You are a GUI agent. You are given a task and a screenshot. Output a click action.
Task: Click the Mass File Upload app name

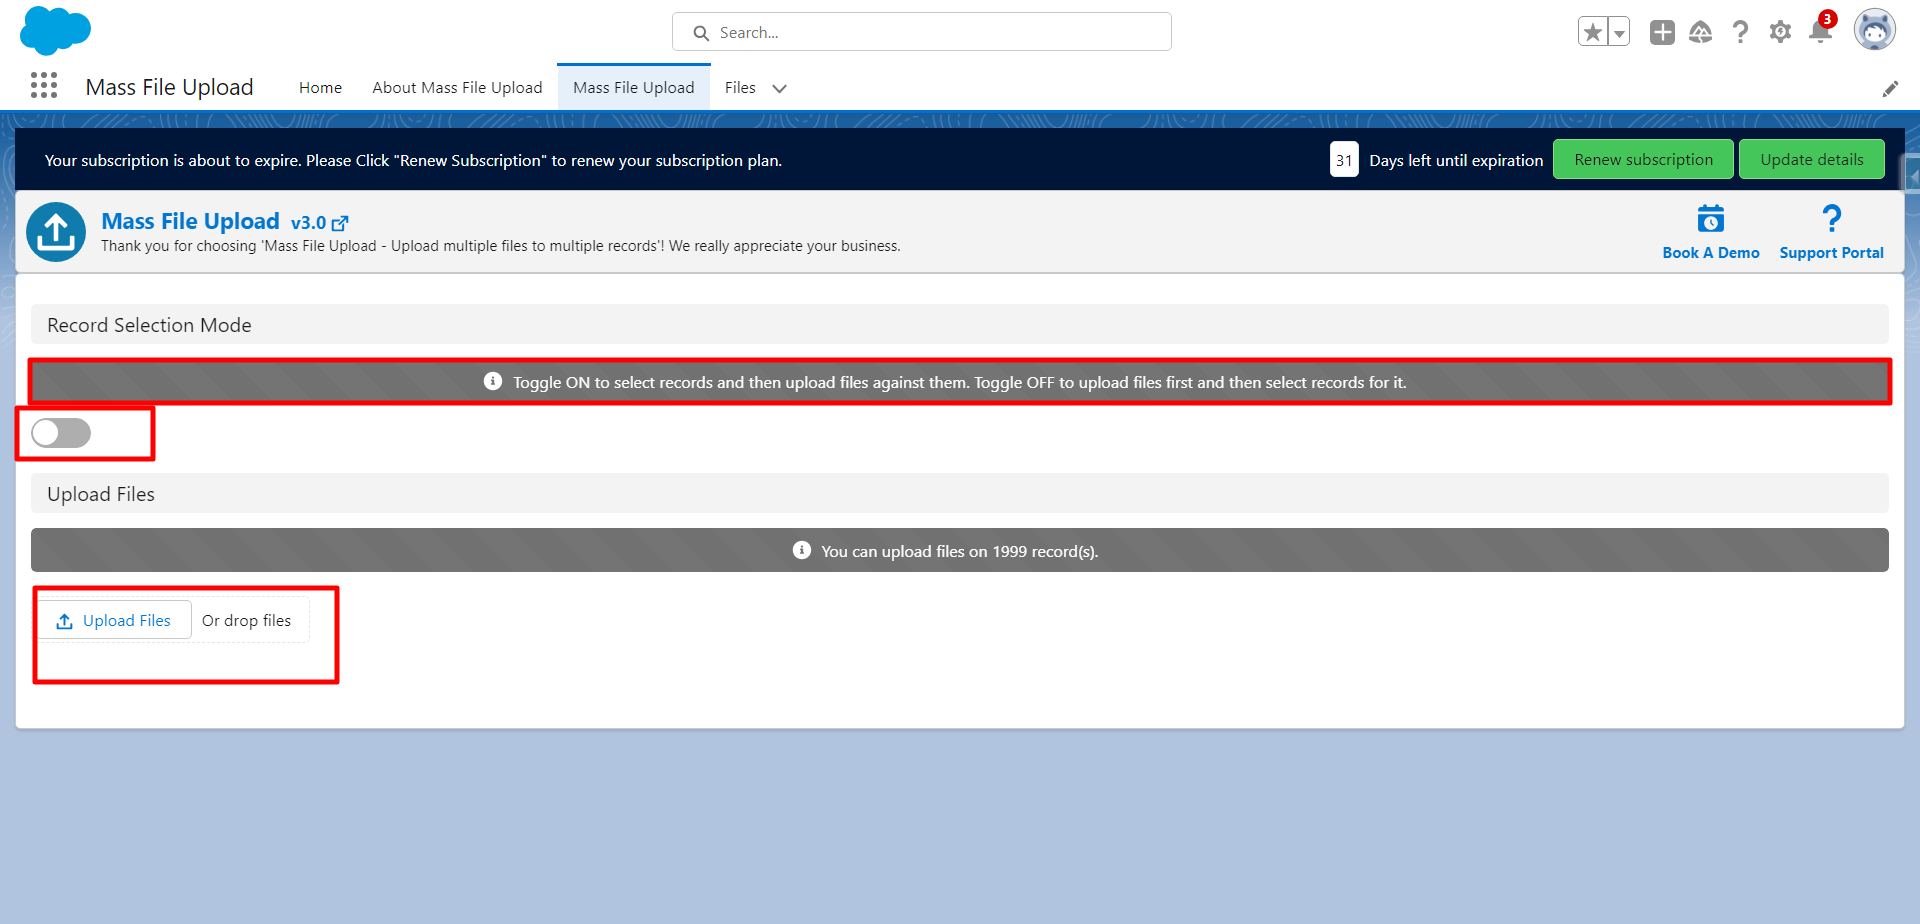170,87
